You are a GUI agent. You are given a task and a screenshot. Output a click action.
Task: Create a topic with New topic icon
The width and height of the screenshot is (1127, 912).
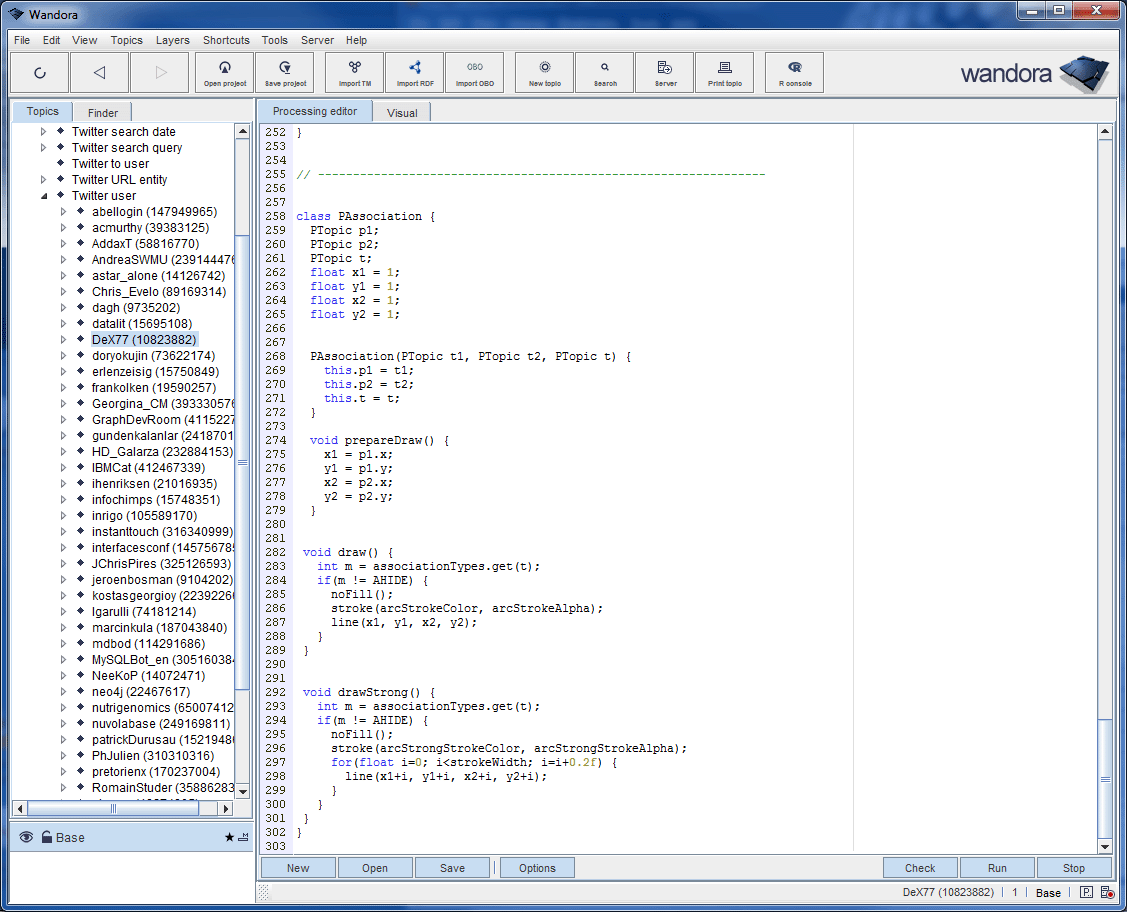tap(543, 72)
